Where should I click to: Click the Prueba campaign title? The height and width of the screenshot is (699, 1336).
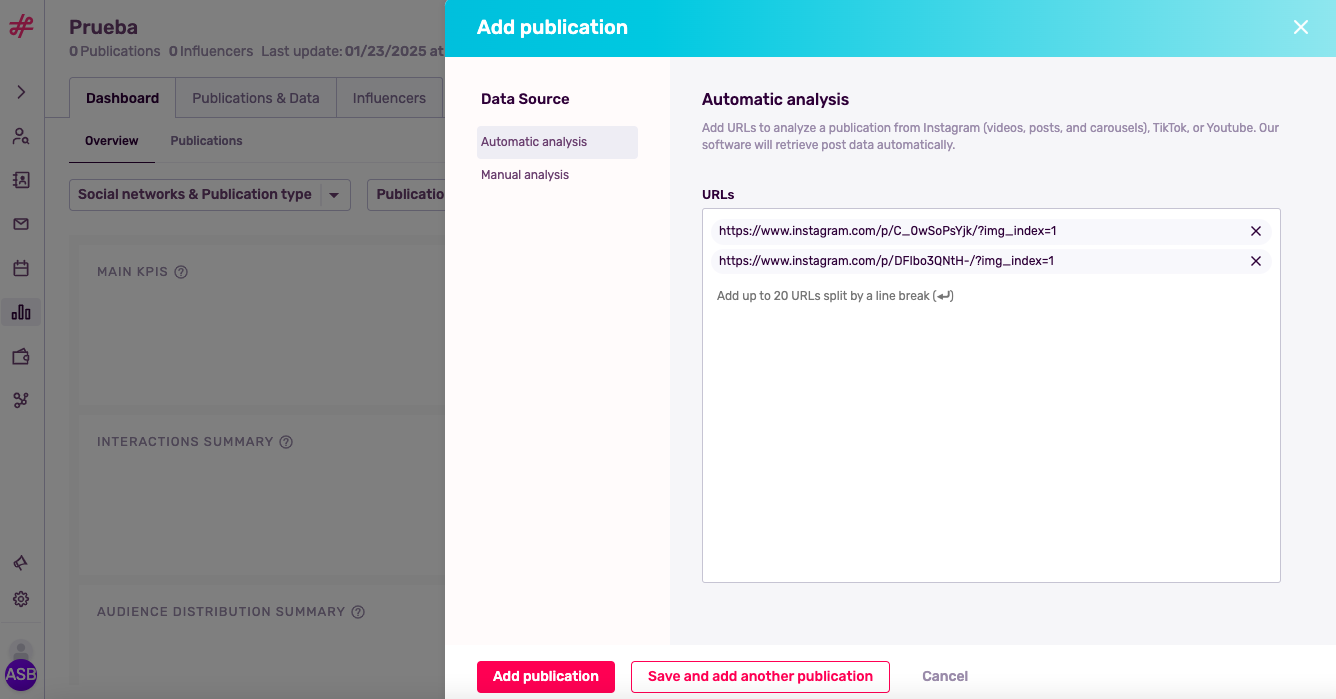(x=104, y=27)
